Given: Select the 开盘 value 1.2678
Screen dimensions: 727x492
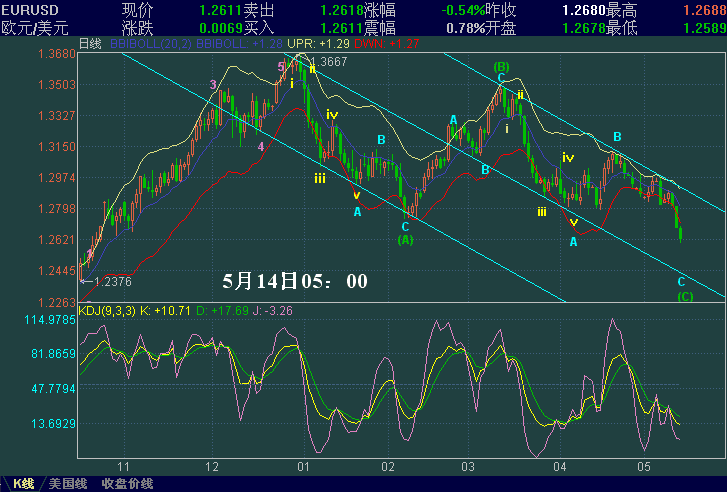Looking at the screenshot, I should coord(584,28).
